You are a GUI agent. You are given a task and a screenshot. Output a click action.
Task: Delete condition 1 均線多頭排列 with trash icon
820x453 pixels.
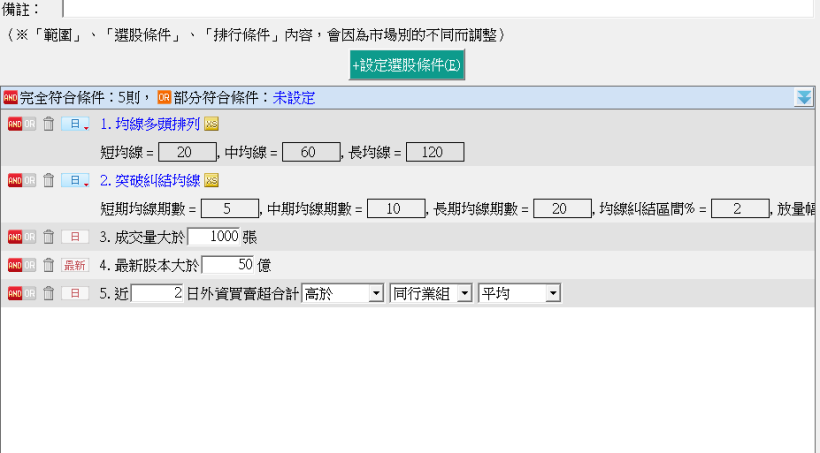pos(48,124)
